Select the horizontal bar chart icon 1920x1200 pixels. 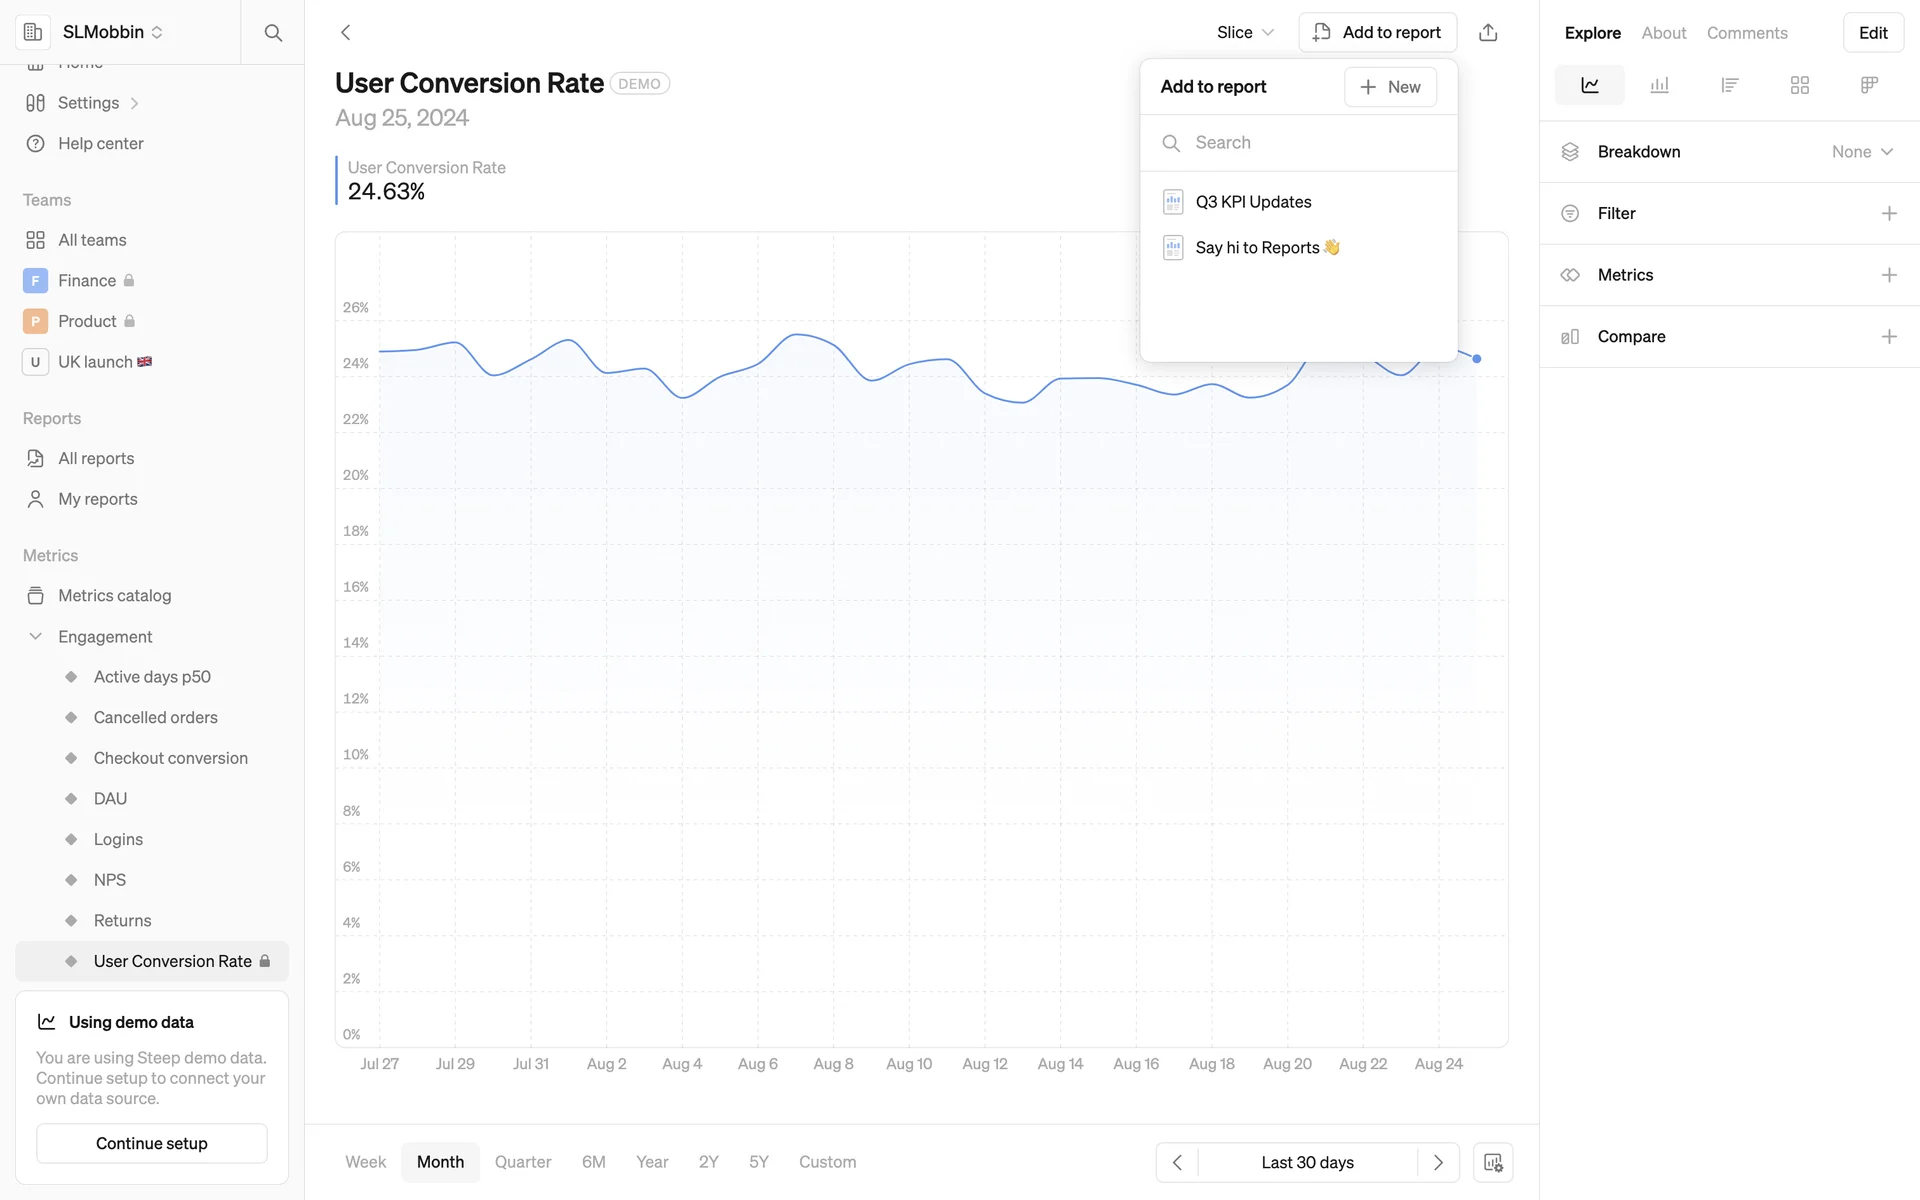click(1729, 85)
